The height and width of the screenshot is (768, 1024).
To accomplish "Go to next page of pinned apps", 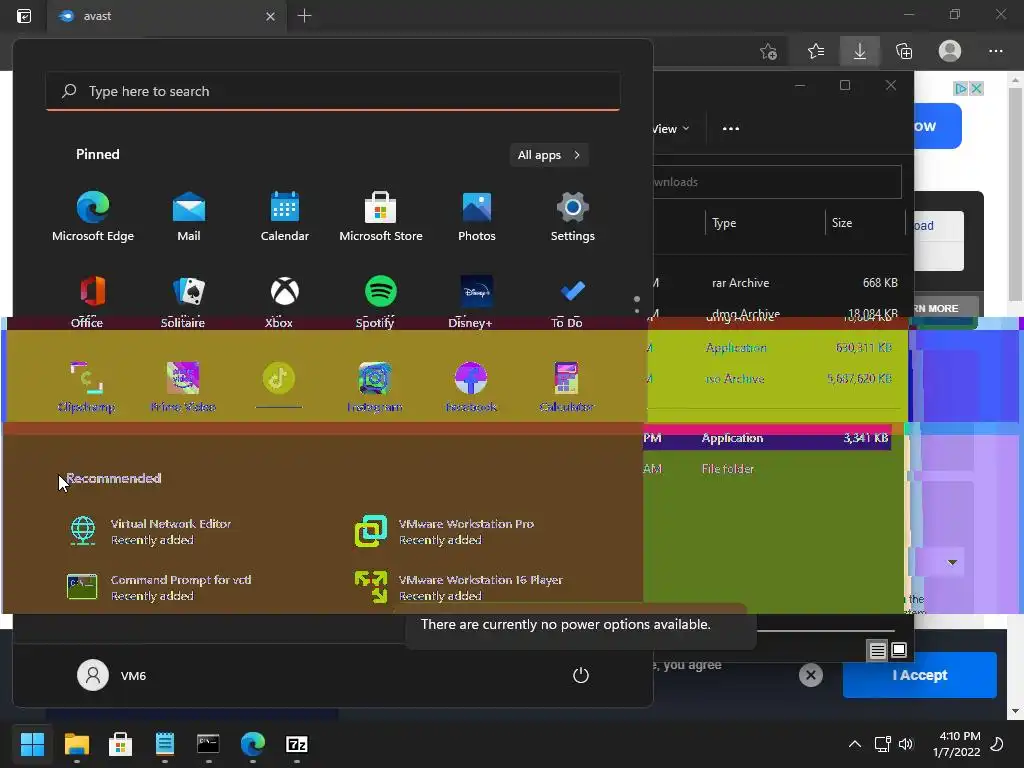I will click(637, 310).
